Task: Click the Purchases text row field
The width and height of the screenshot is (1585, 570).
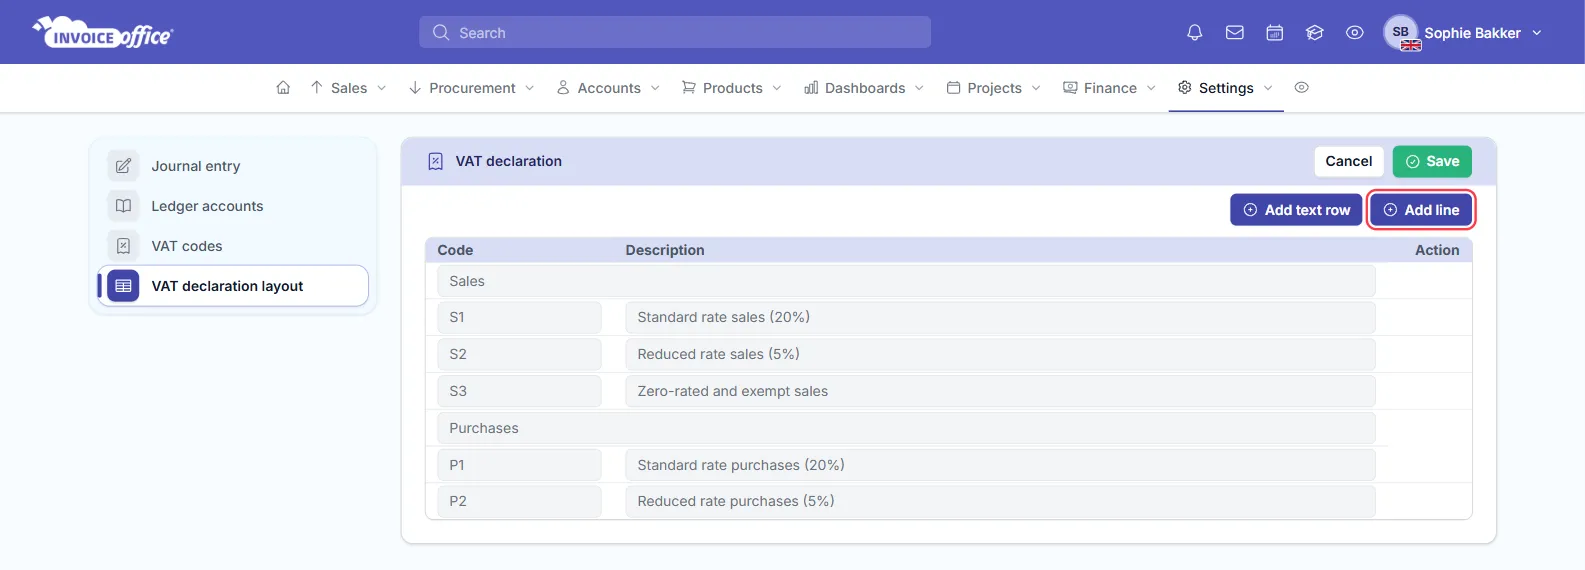Action: [906, 428]
